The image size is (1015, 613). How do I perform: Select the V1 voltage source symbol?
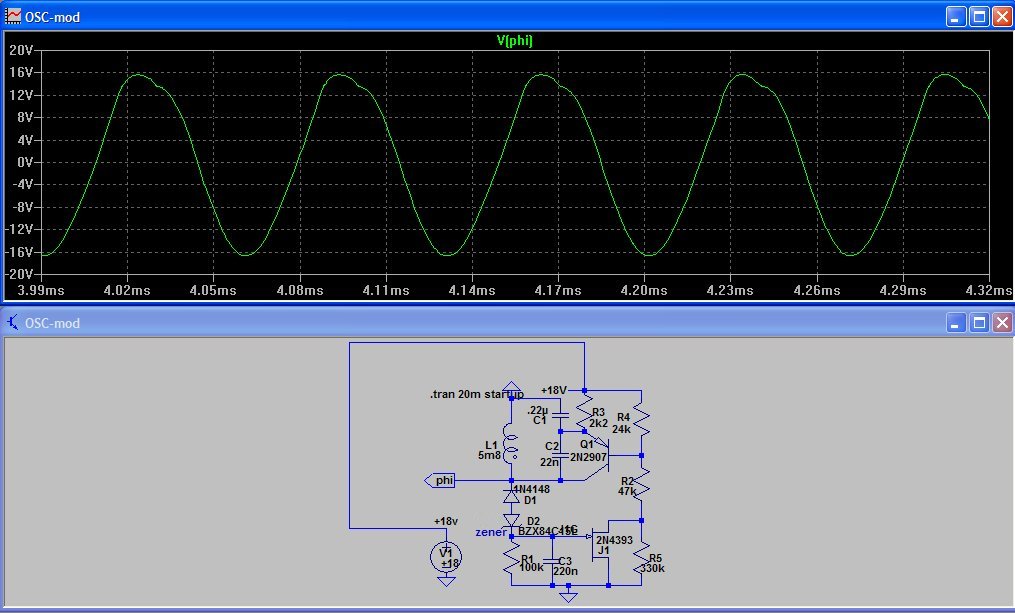[x=446, y=557]
